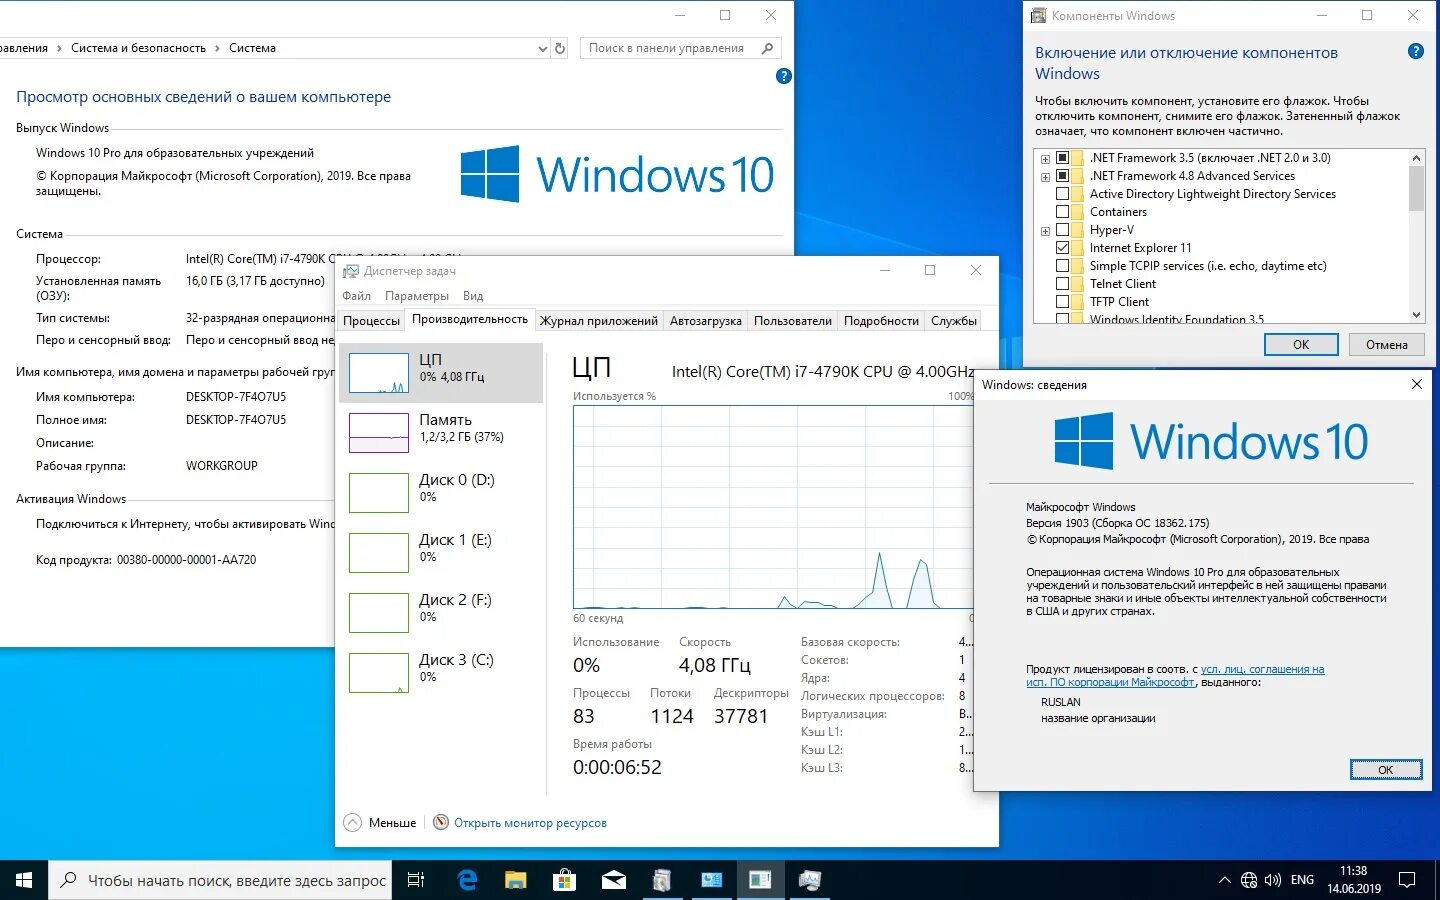Enable Active Directory Lightweight Directory Services checkbox

1062,194
